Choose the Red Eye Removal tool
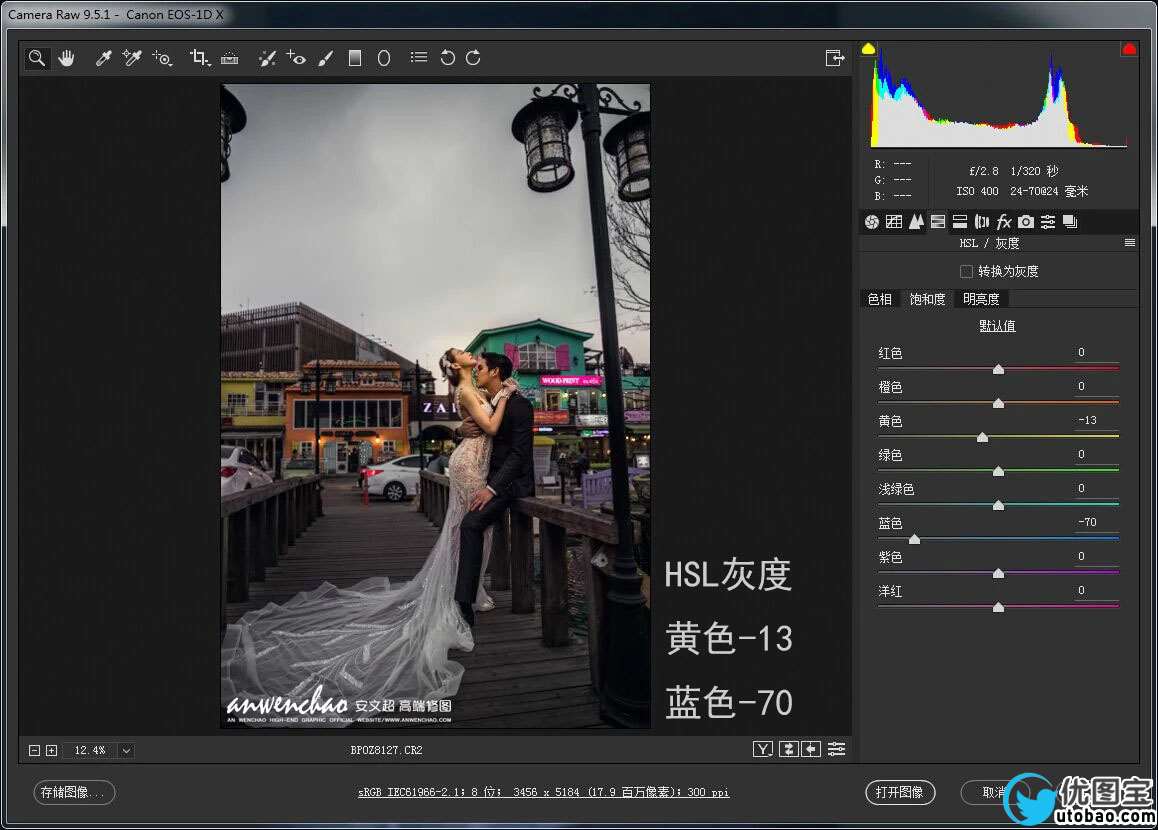Screen dimensions: 1158x830 [296, 58]
